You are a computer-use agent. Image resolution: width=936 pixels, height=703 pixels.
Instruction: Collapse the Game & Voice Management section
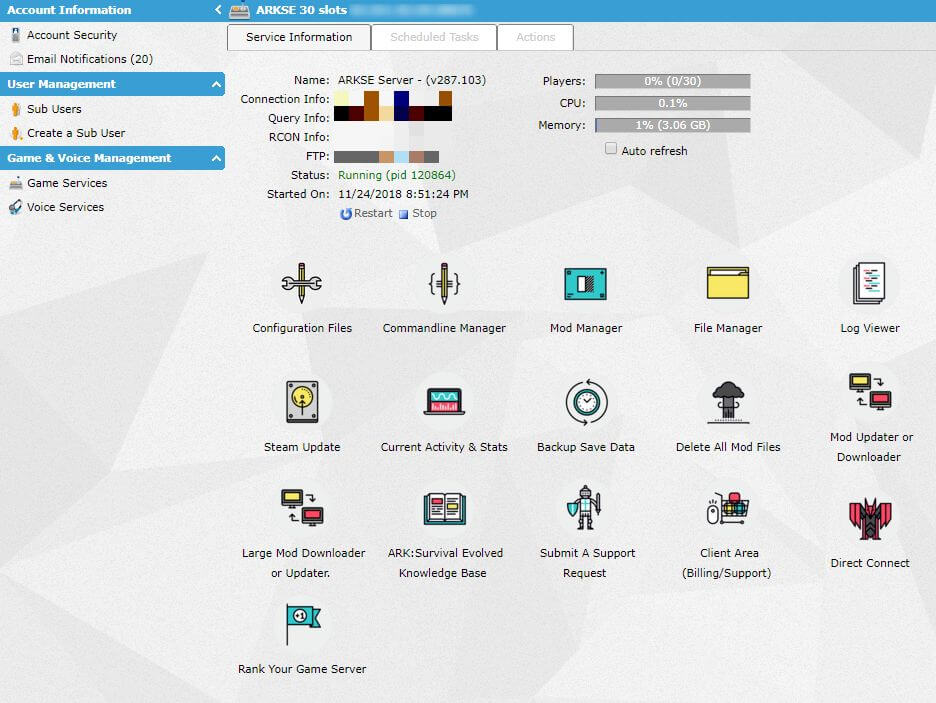217,159
